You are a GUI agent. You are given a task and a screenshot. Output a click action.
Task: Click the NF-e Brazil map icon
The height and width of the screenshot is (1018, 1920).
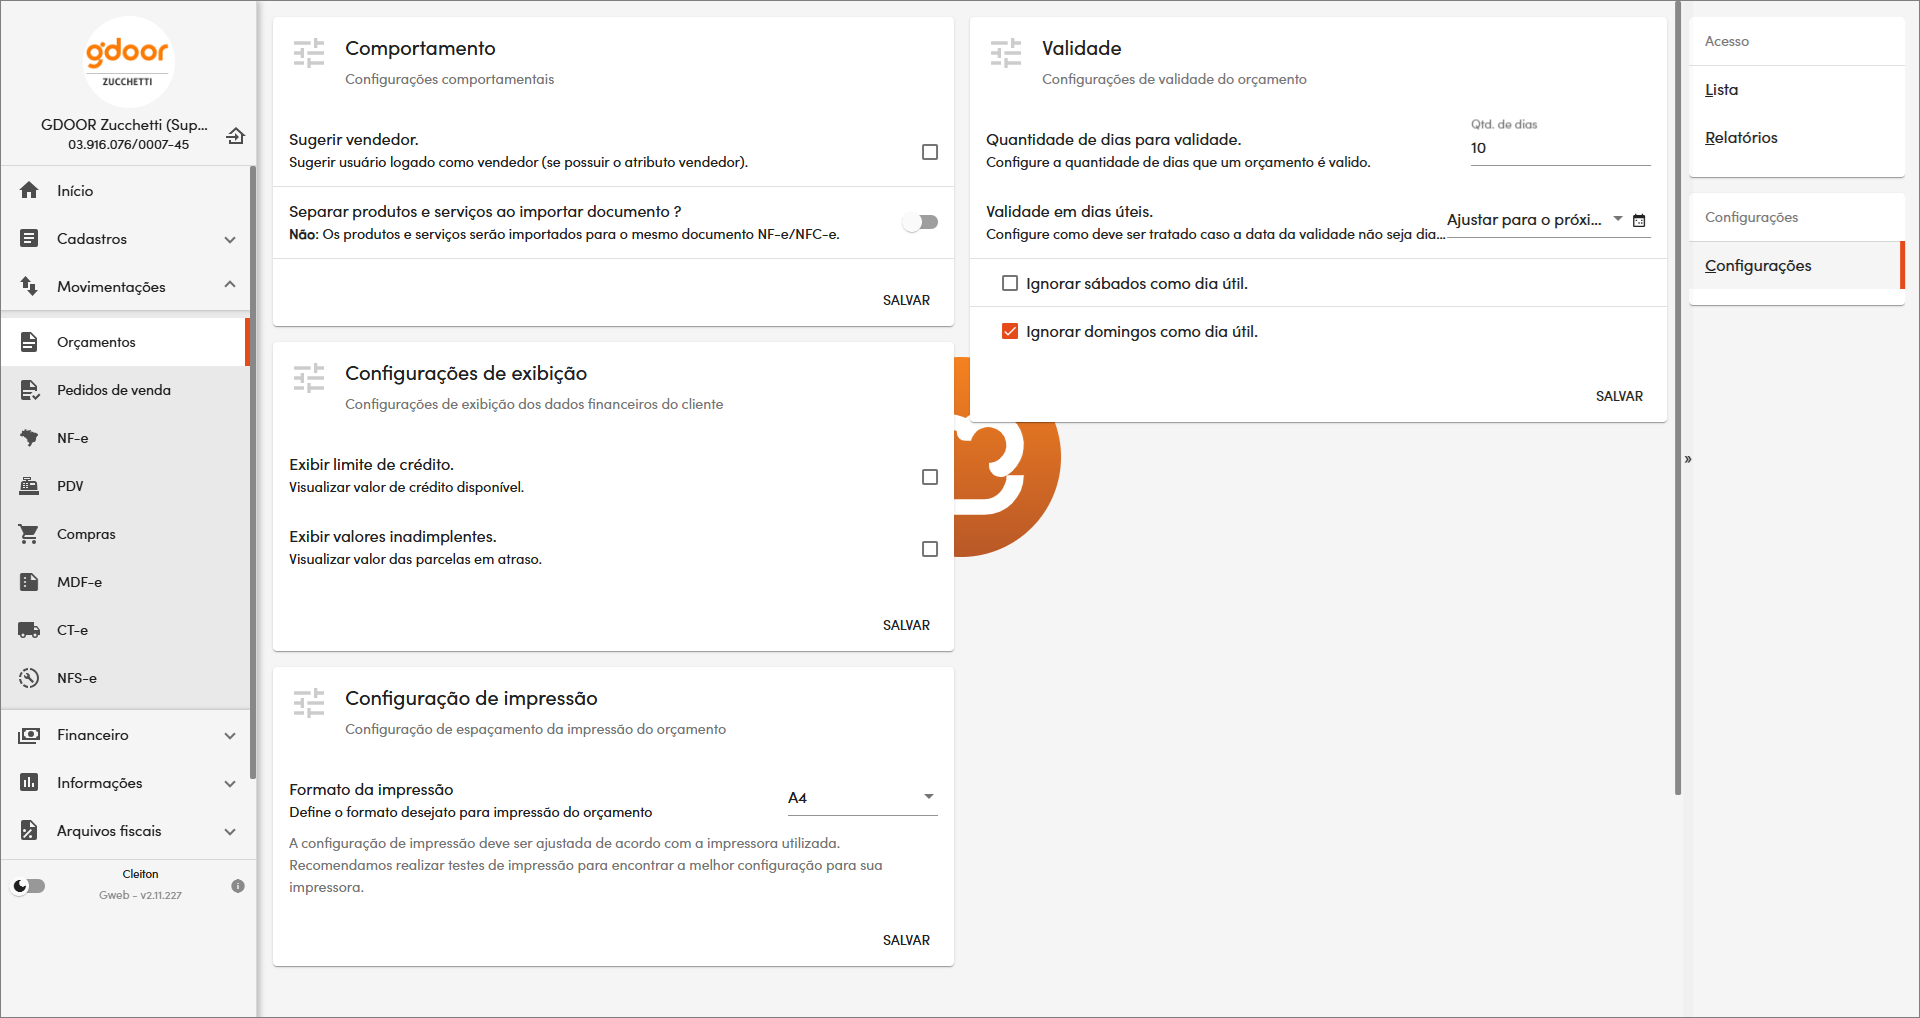point(29,438)
